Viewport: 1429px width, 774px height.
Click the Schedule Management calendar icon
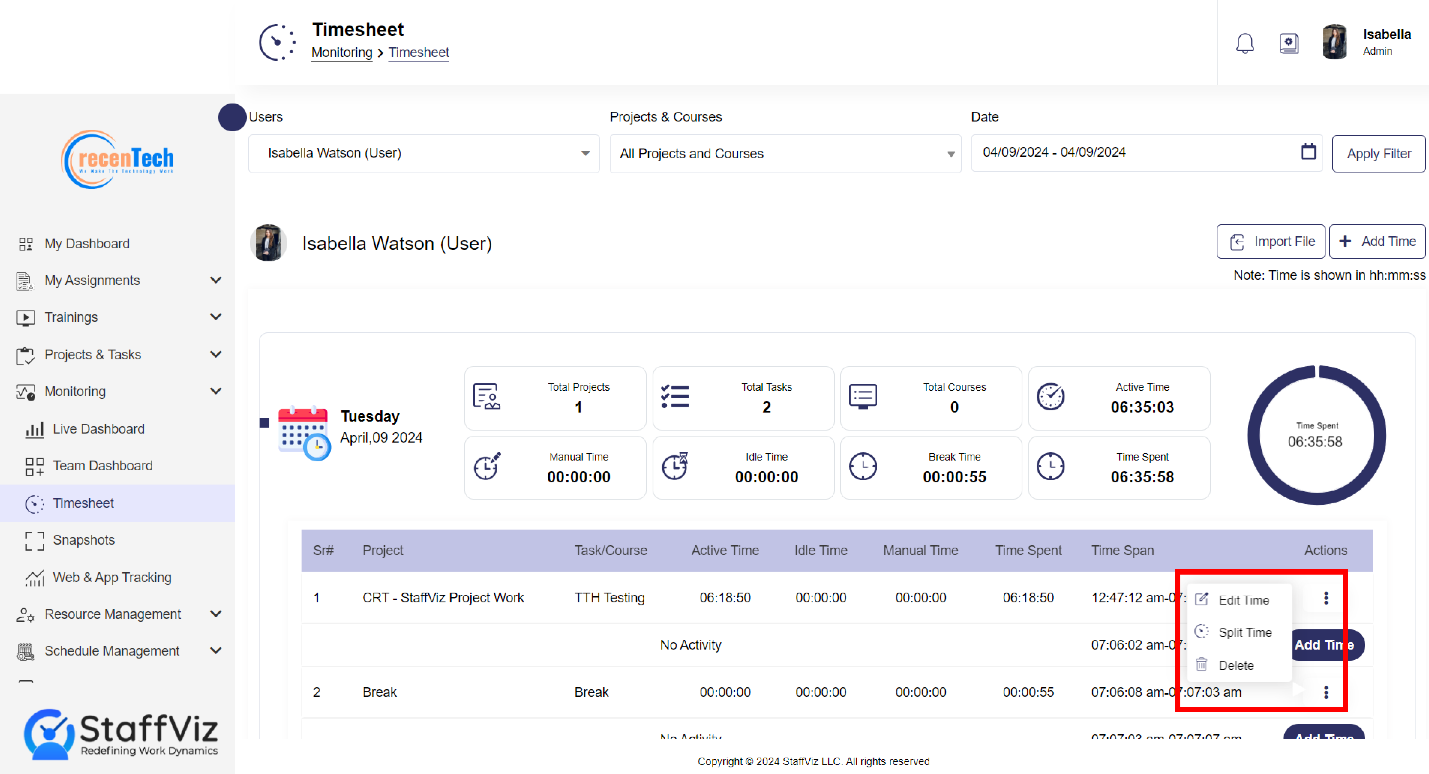(26, 652)
